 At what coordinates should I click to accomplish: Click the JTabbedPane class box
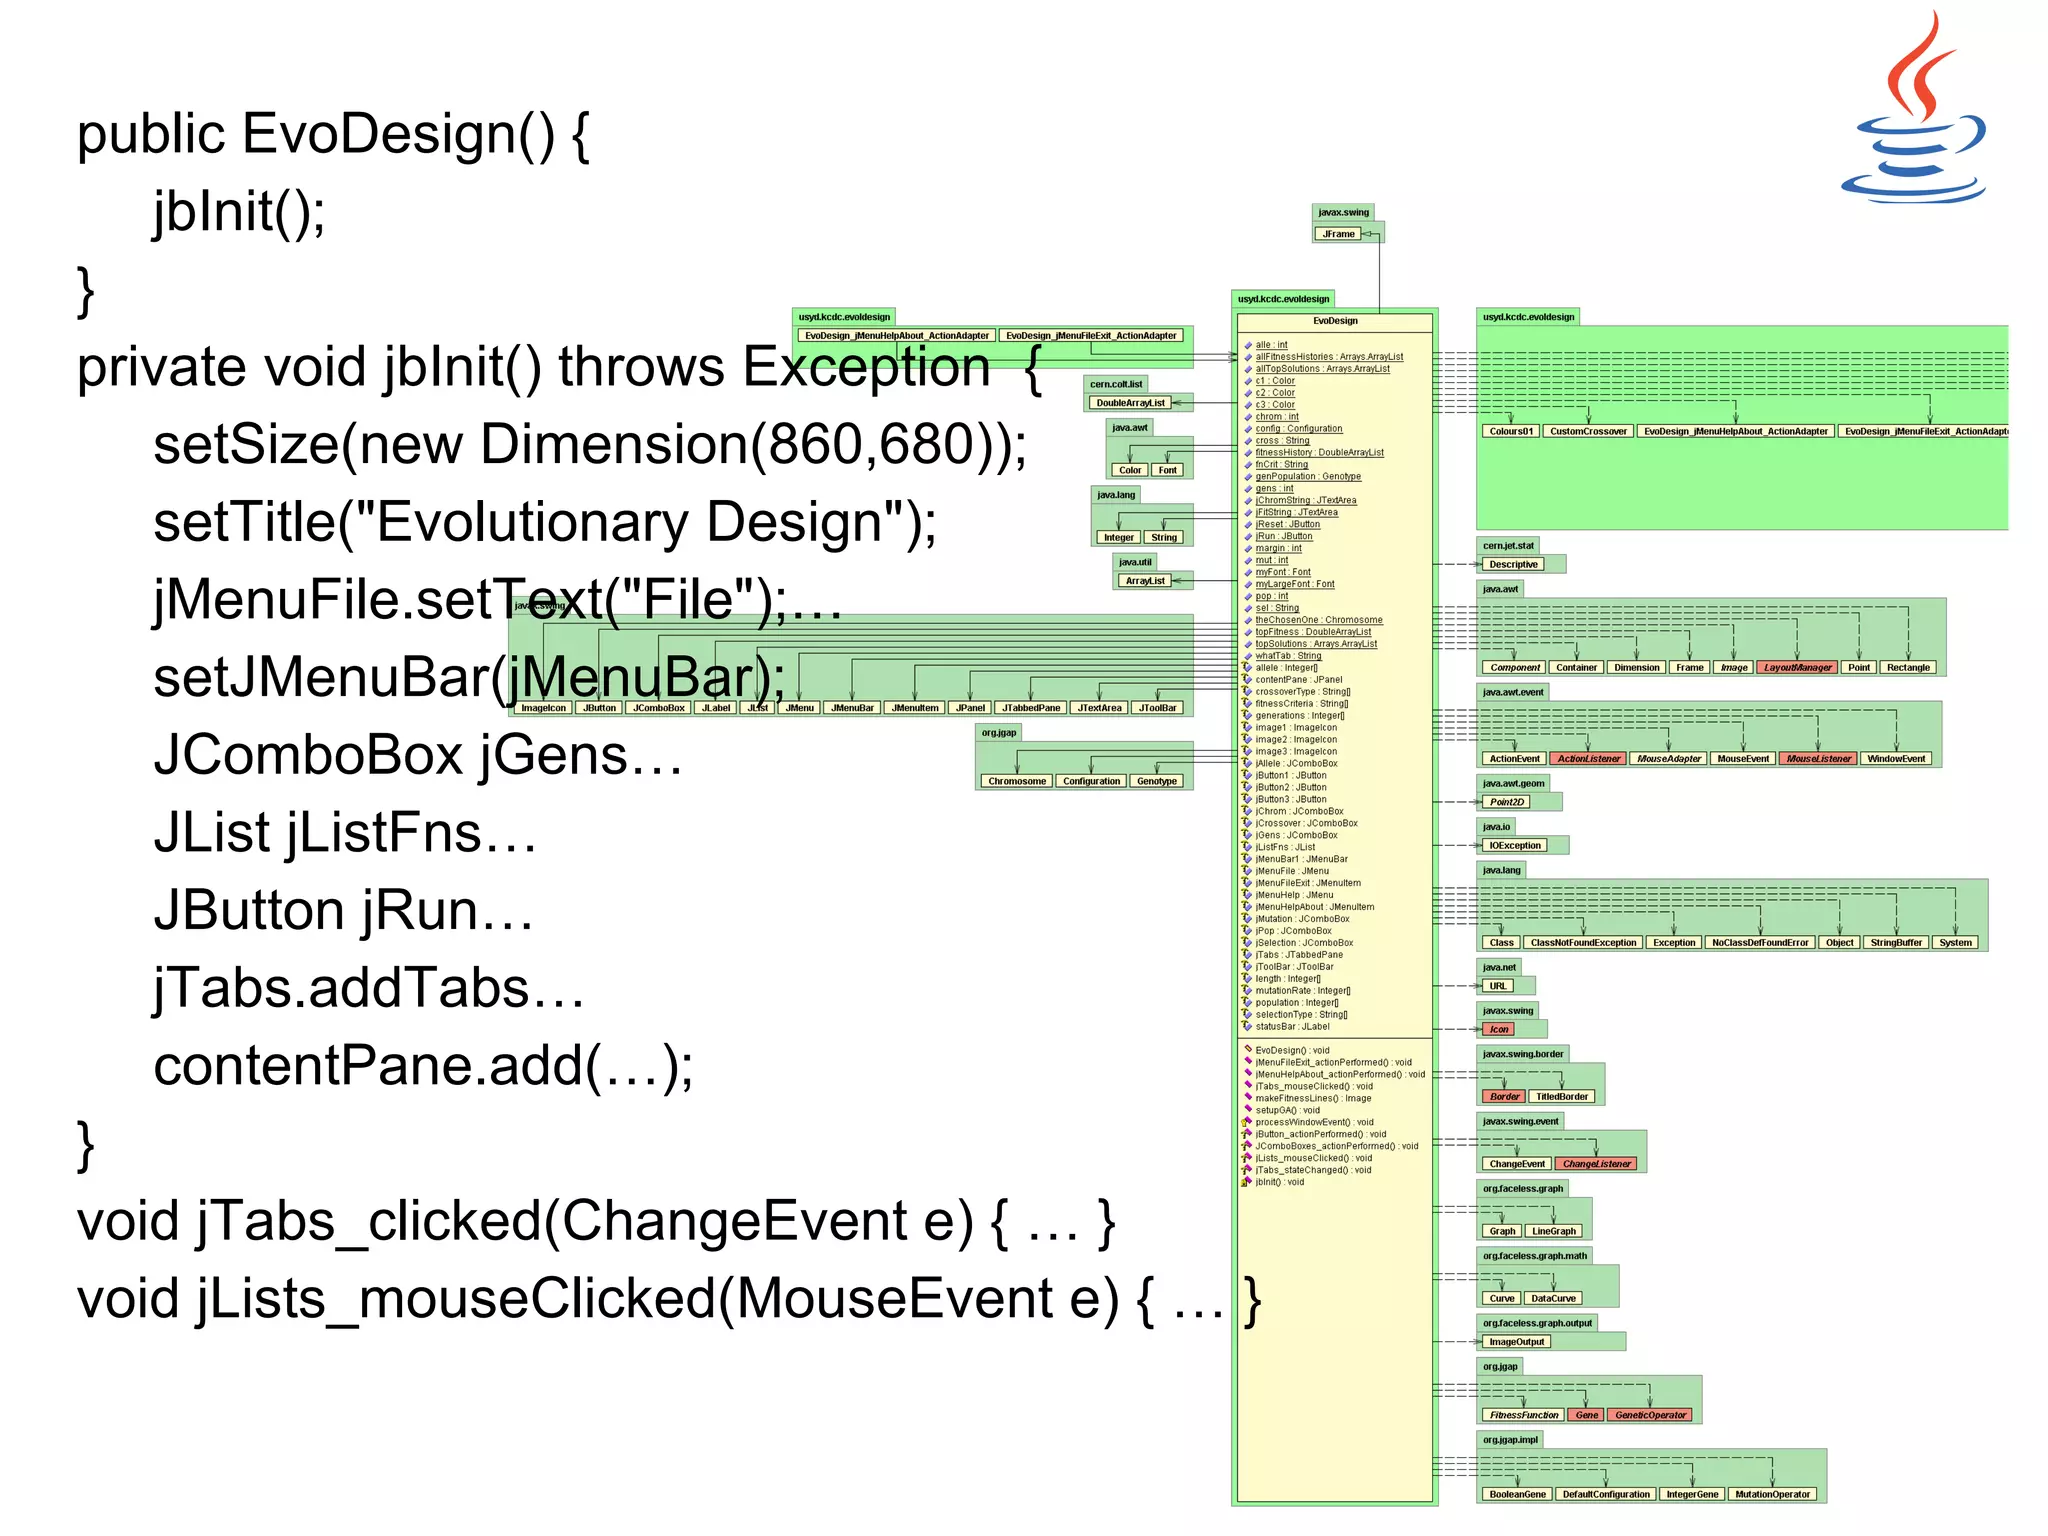tap(1031, 708)
